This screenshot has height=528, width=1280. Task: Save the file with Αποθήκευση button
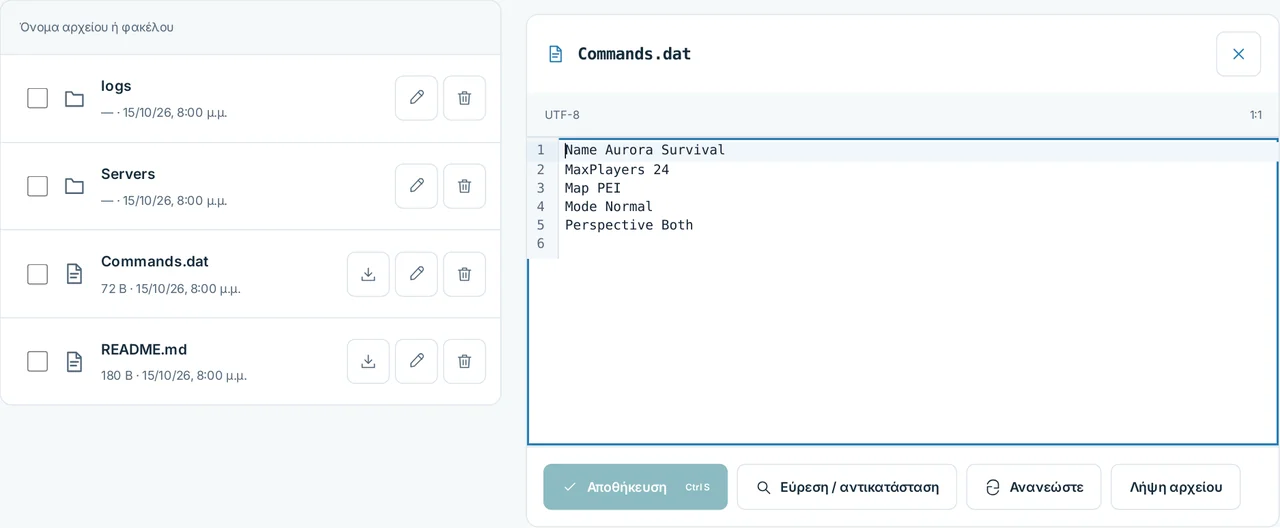635,487
